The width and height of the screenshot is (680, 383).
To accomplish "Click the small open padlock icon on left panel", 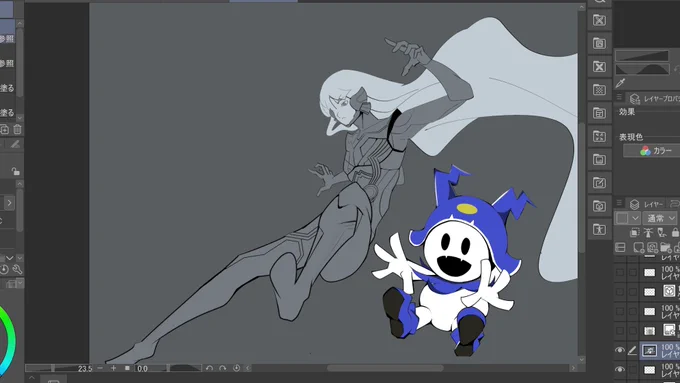I will [x=16, y=171].
